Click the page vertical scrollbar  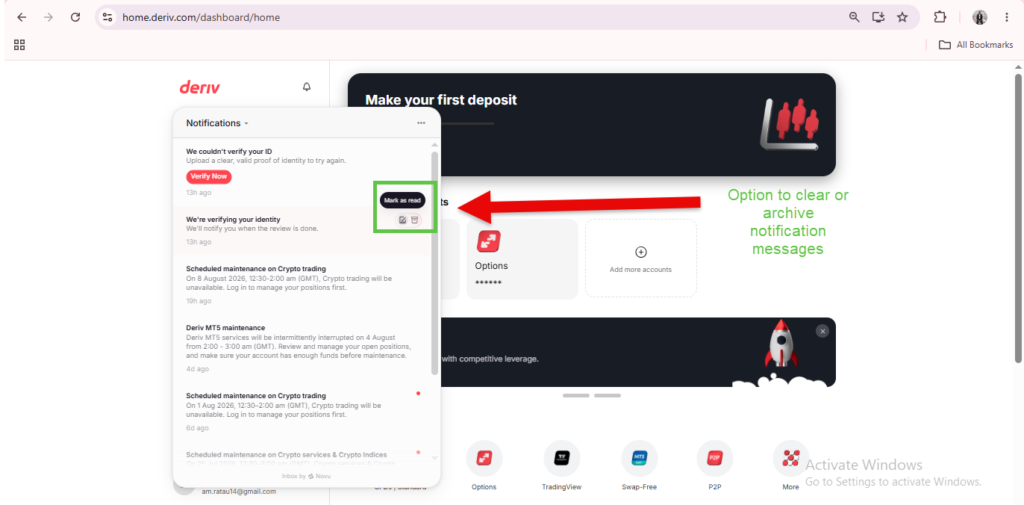tap(1018, 217)
